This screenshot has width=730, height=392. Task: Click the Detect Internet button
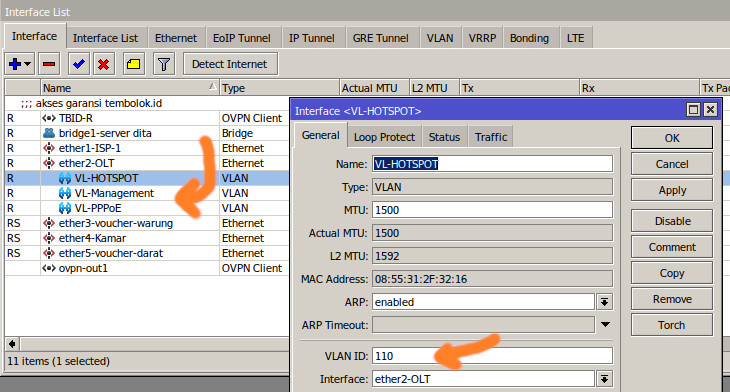tap(230, 64)
